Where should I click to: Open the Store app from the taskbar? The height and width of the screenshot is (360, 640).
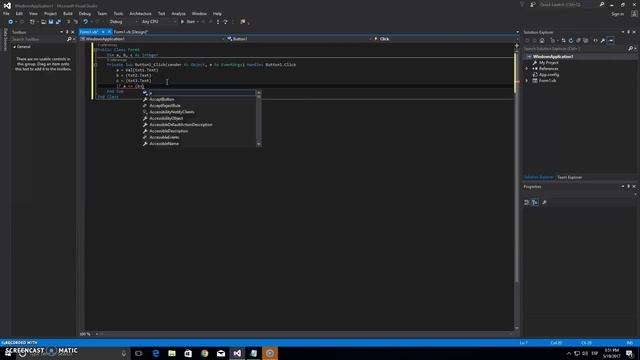pyautogui.click(x=188, y=353)
